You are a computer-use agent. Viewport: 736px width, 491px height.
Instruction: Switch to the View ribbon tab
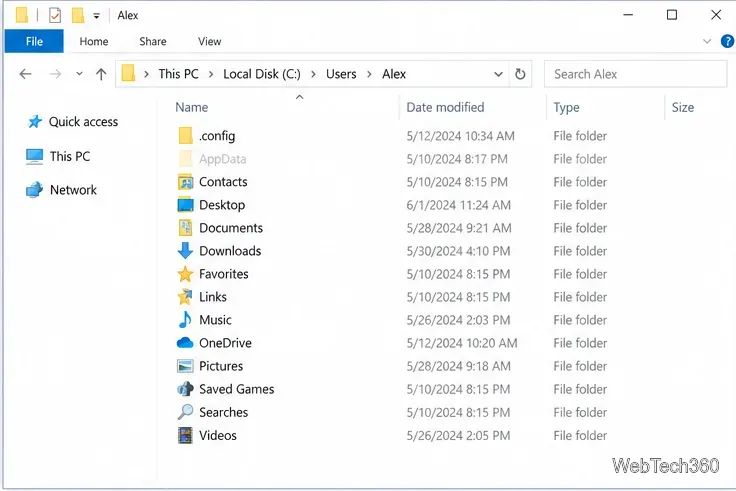(x=209, y=41)
